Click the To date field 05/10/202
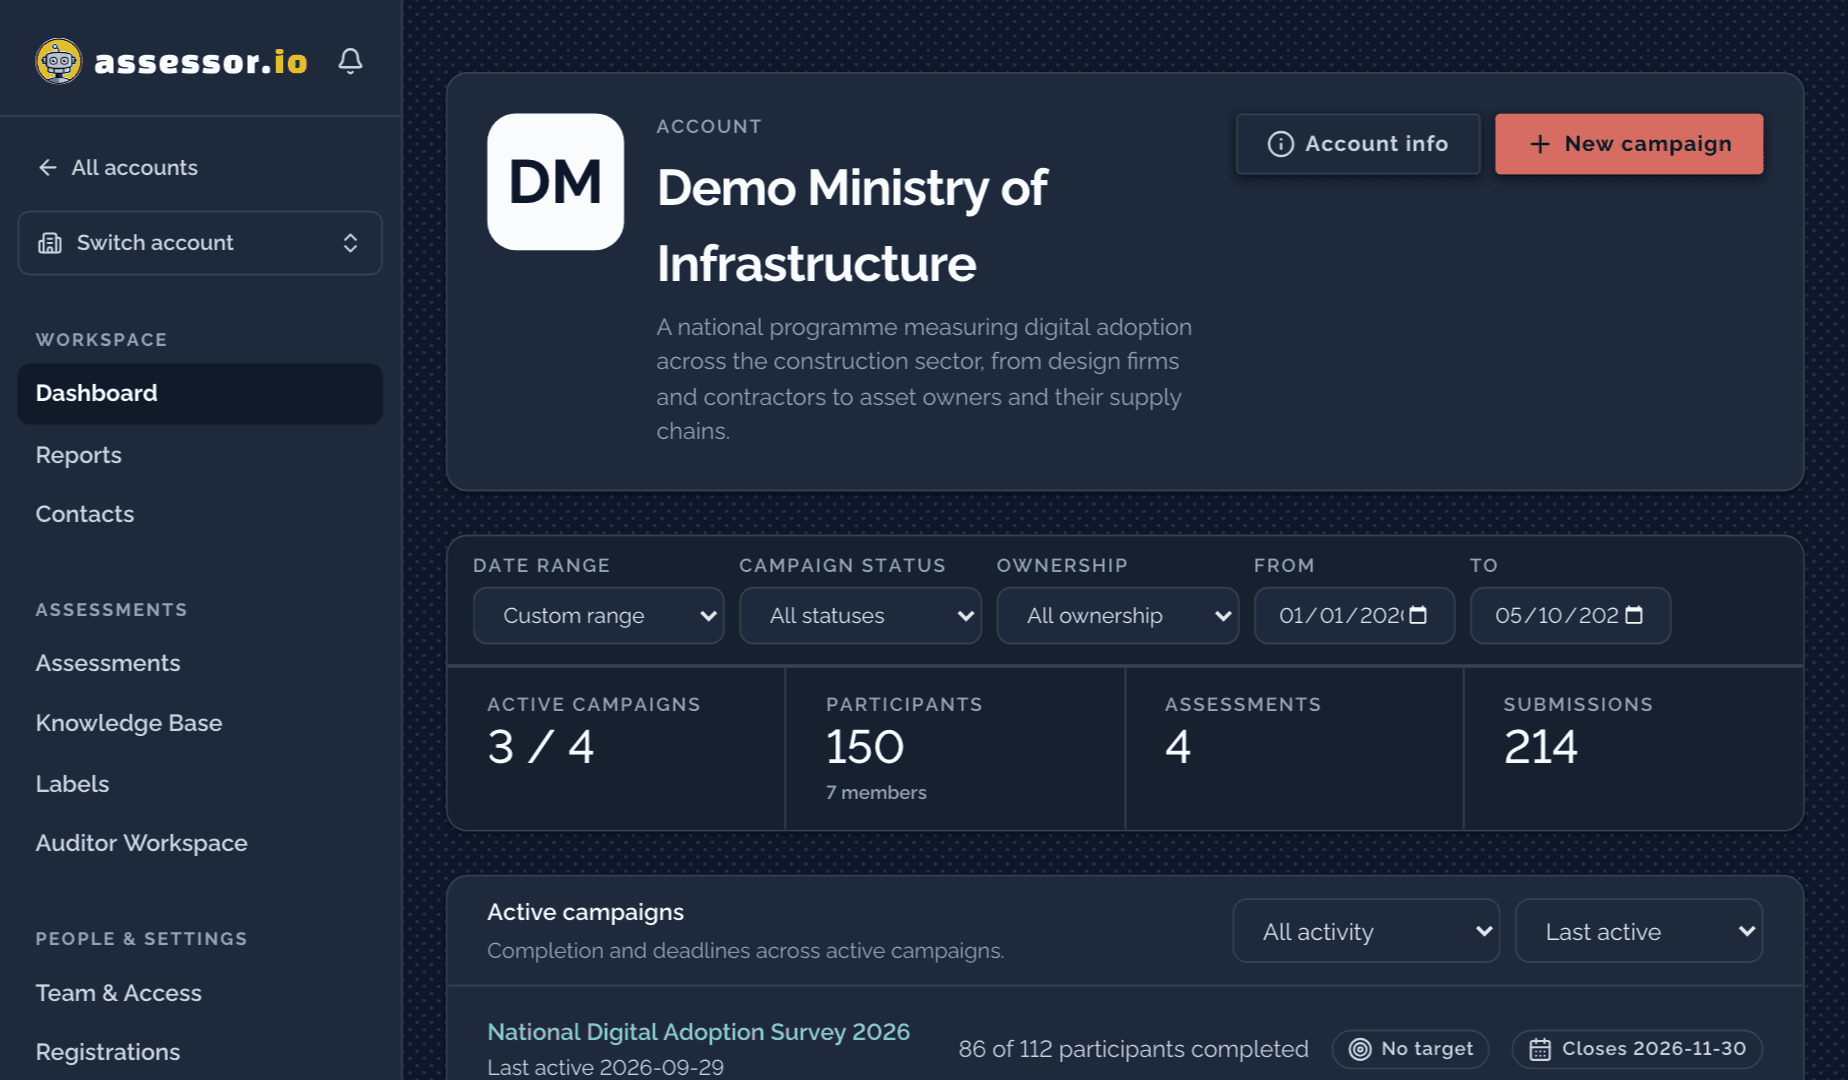Image resolution: width=1848 pixels, height=1080 pixels. [x=1570, y=615]
